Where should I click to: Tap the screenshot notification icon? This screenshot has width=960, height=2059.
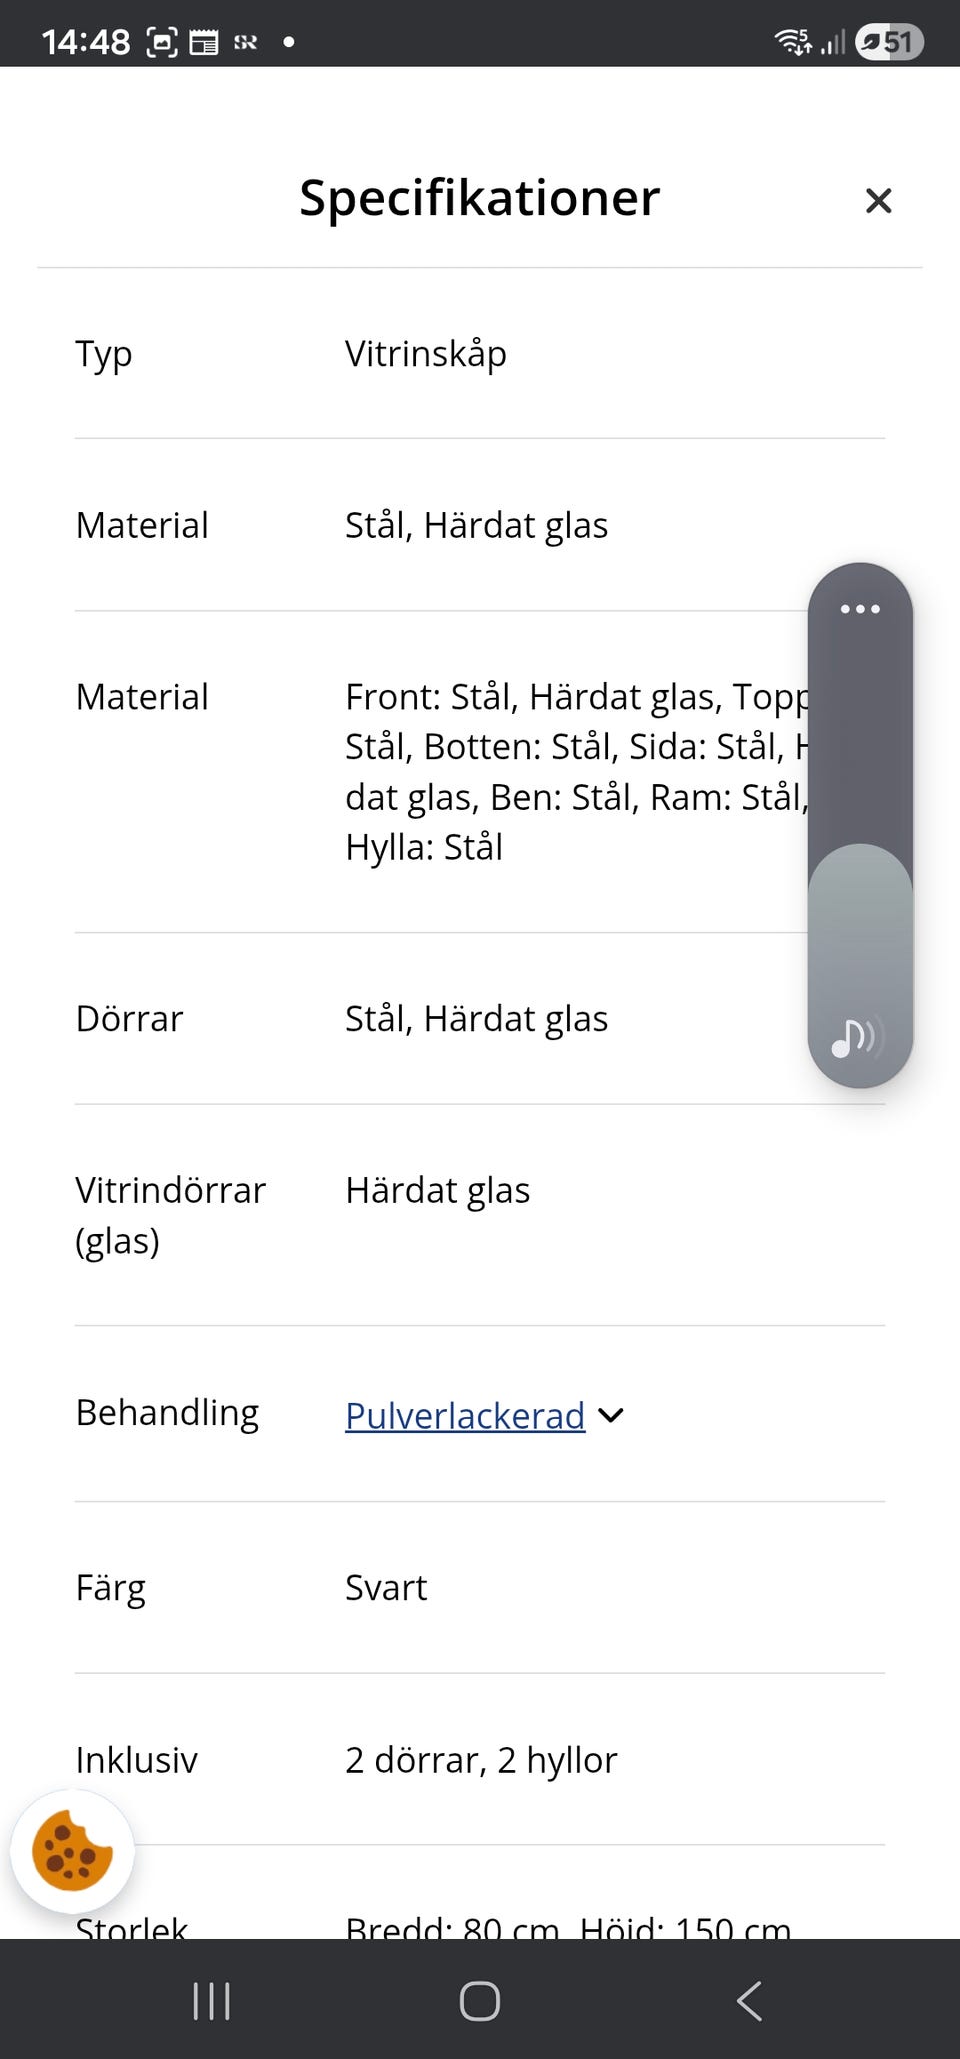162,42
